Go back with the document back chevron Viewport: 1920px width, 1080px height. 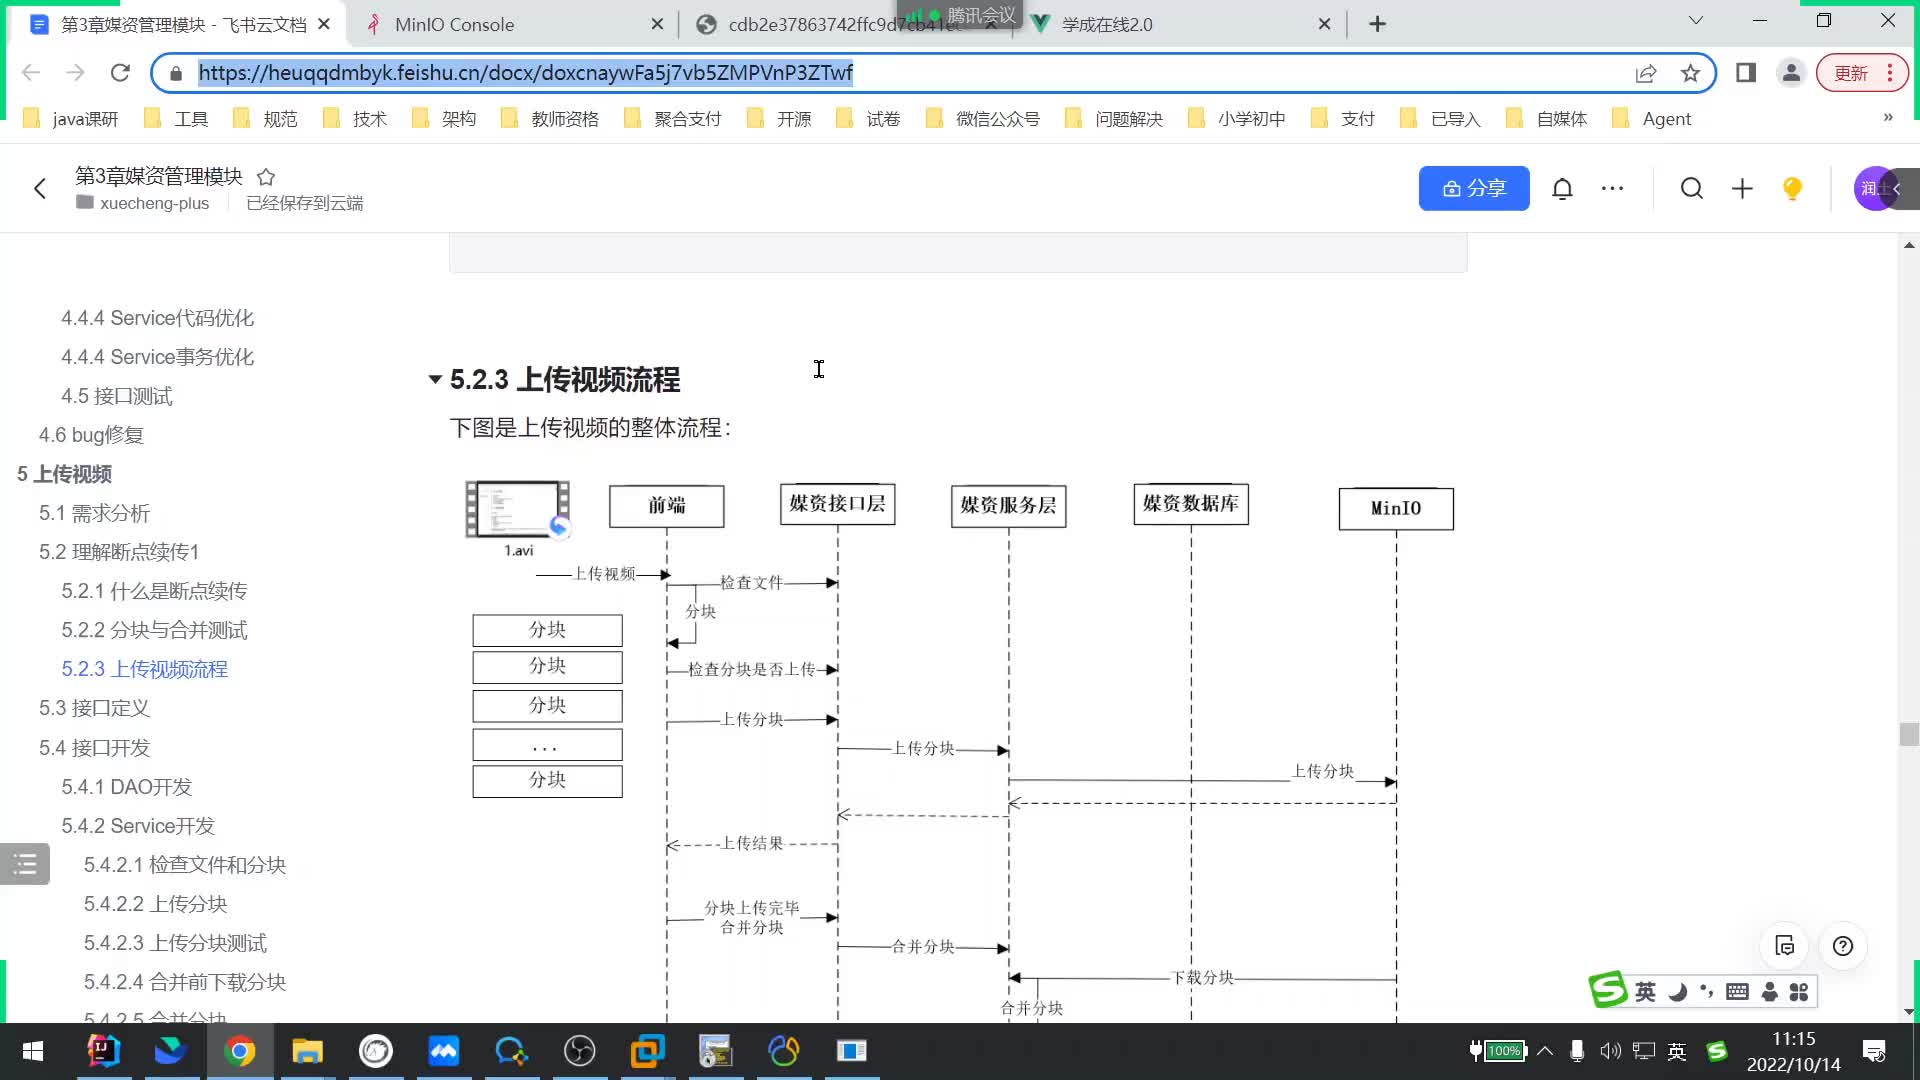pyautogui.click(x=40, y=188)
